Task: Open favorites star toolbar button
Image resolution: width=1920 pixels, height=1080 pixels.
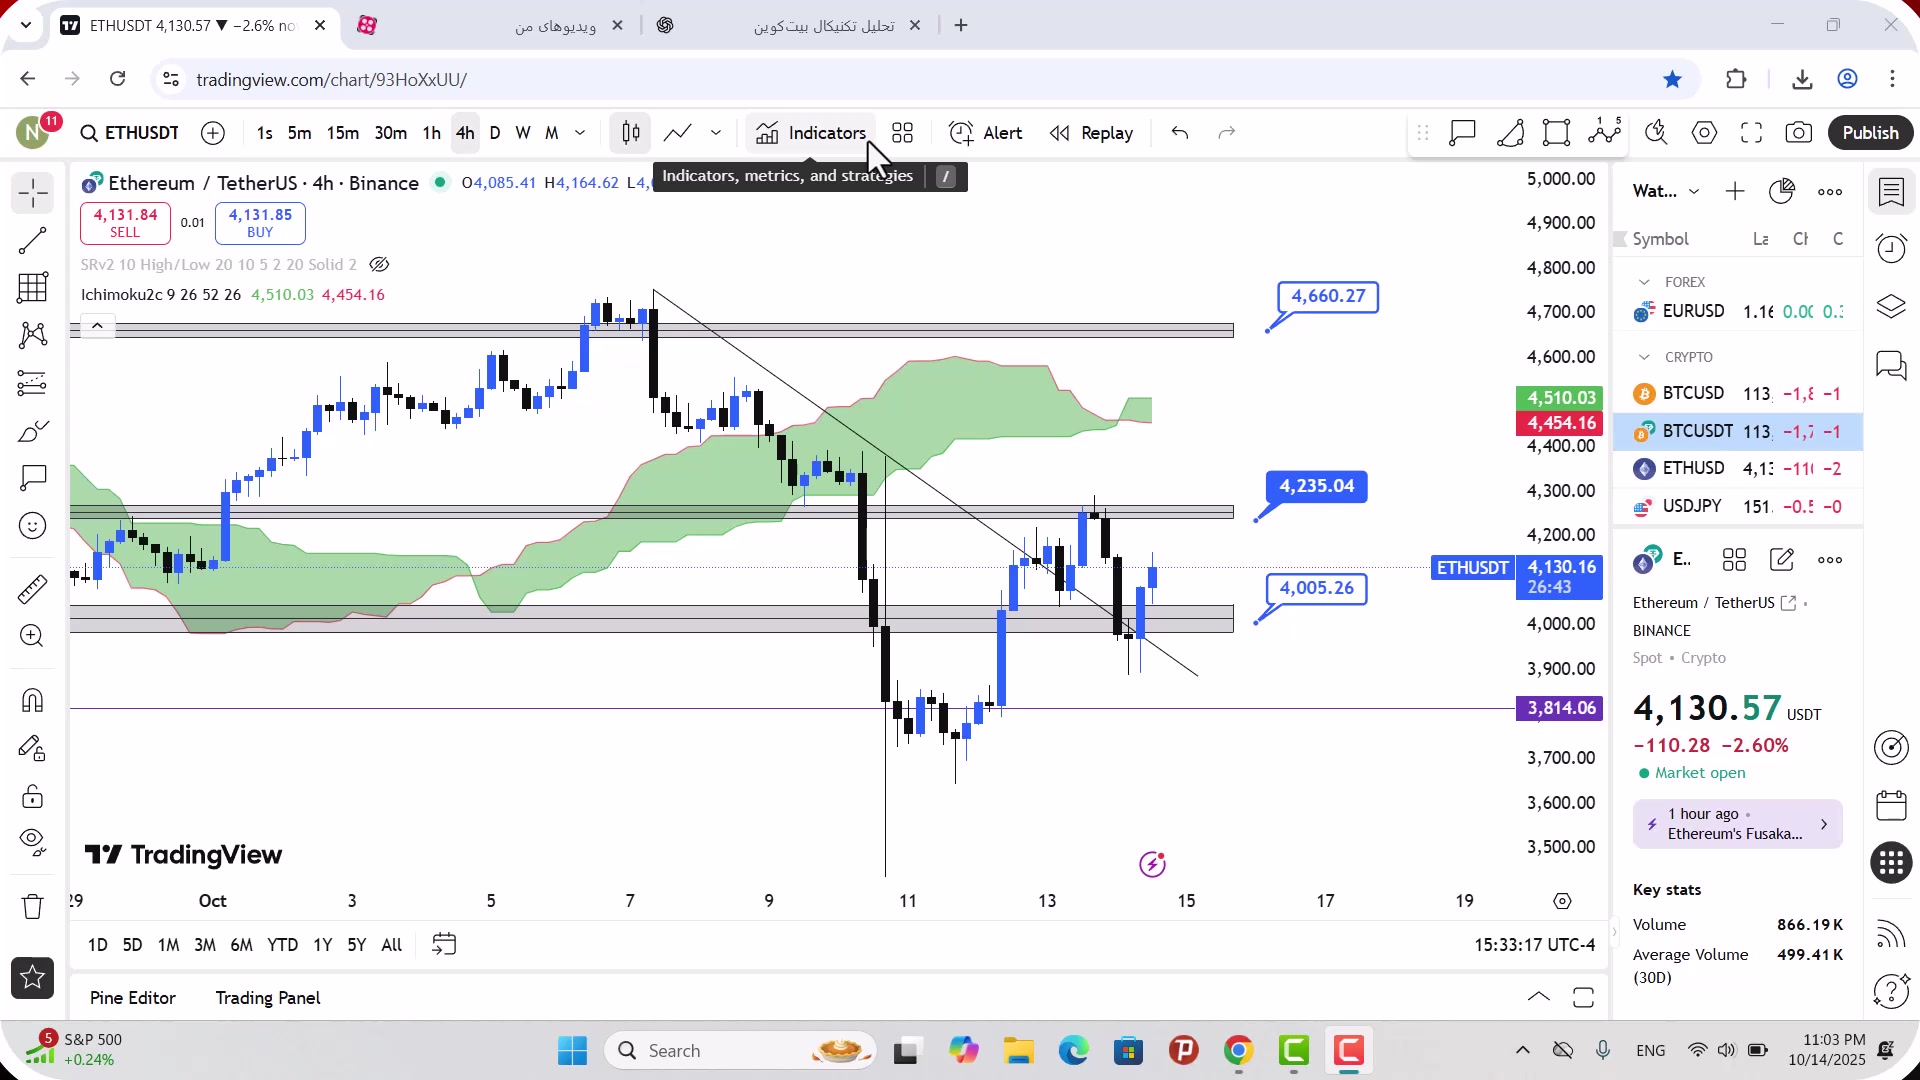Action: (x=32, y=978)
